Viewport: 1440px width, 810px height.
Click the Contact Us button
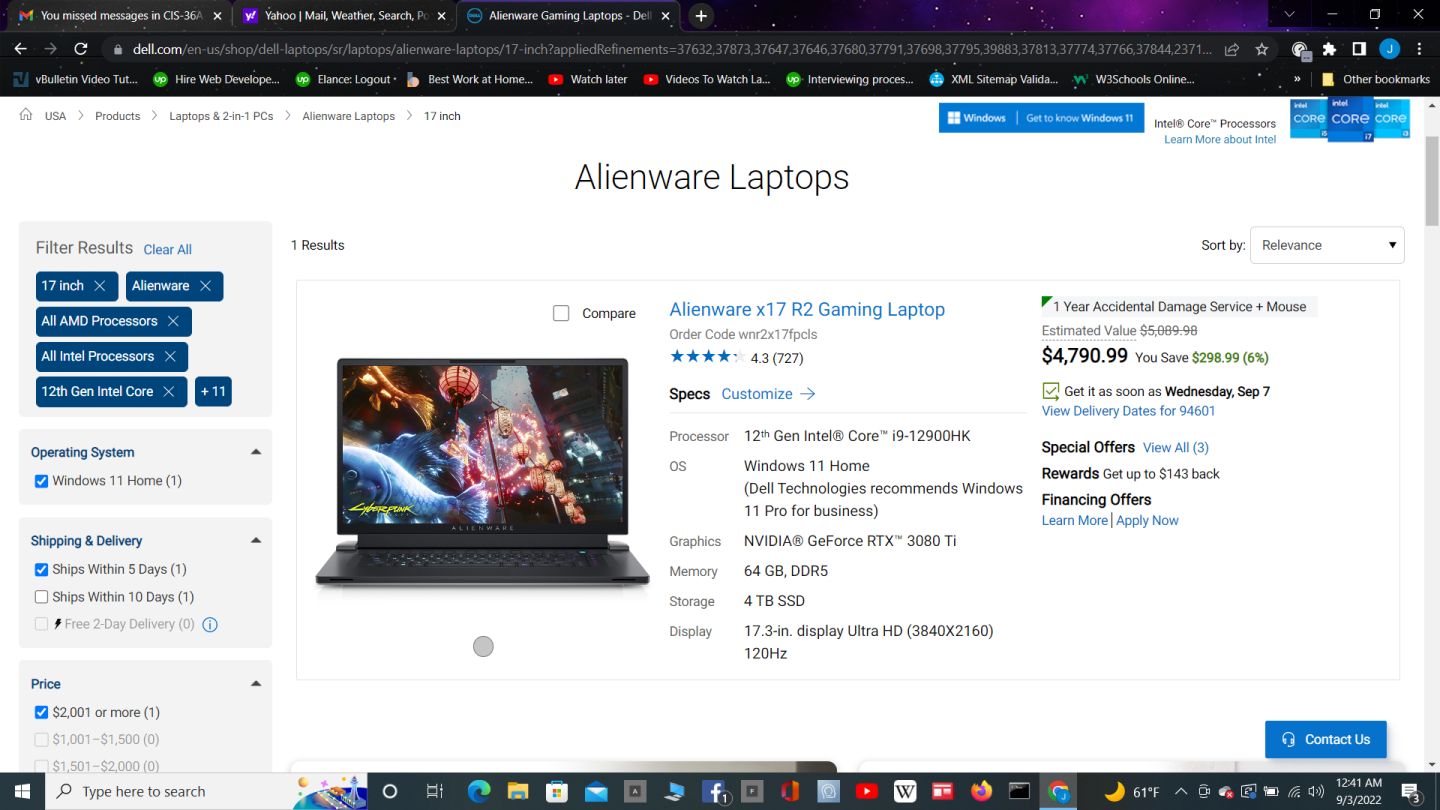[x=1325, y=739]
